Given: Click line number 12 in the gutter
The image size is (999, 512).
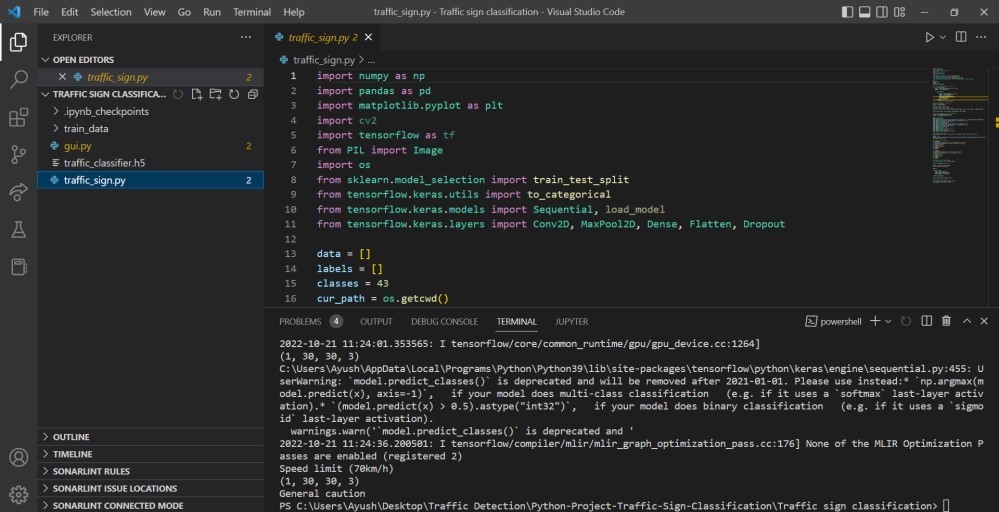Looking at the screenshot, I should coord(291,239).
